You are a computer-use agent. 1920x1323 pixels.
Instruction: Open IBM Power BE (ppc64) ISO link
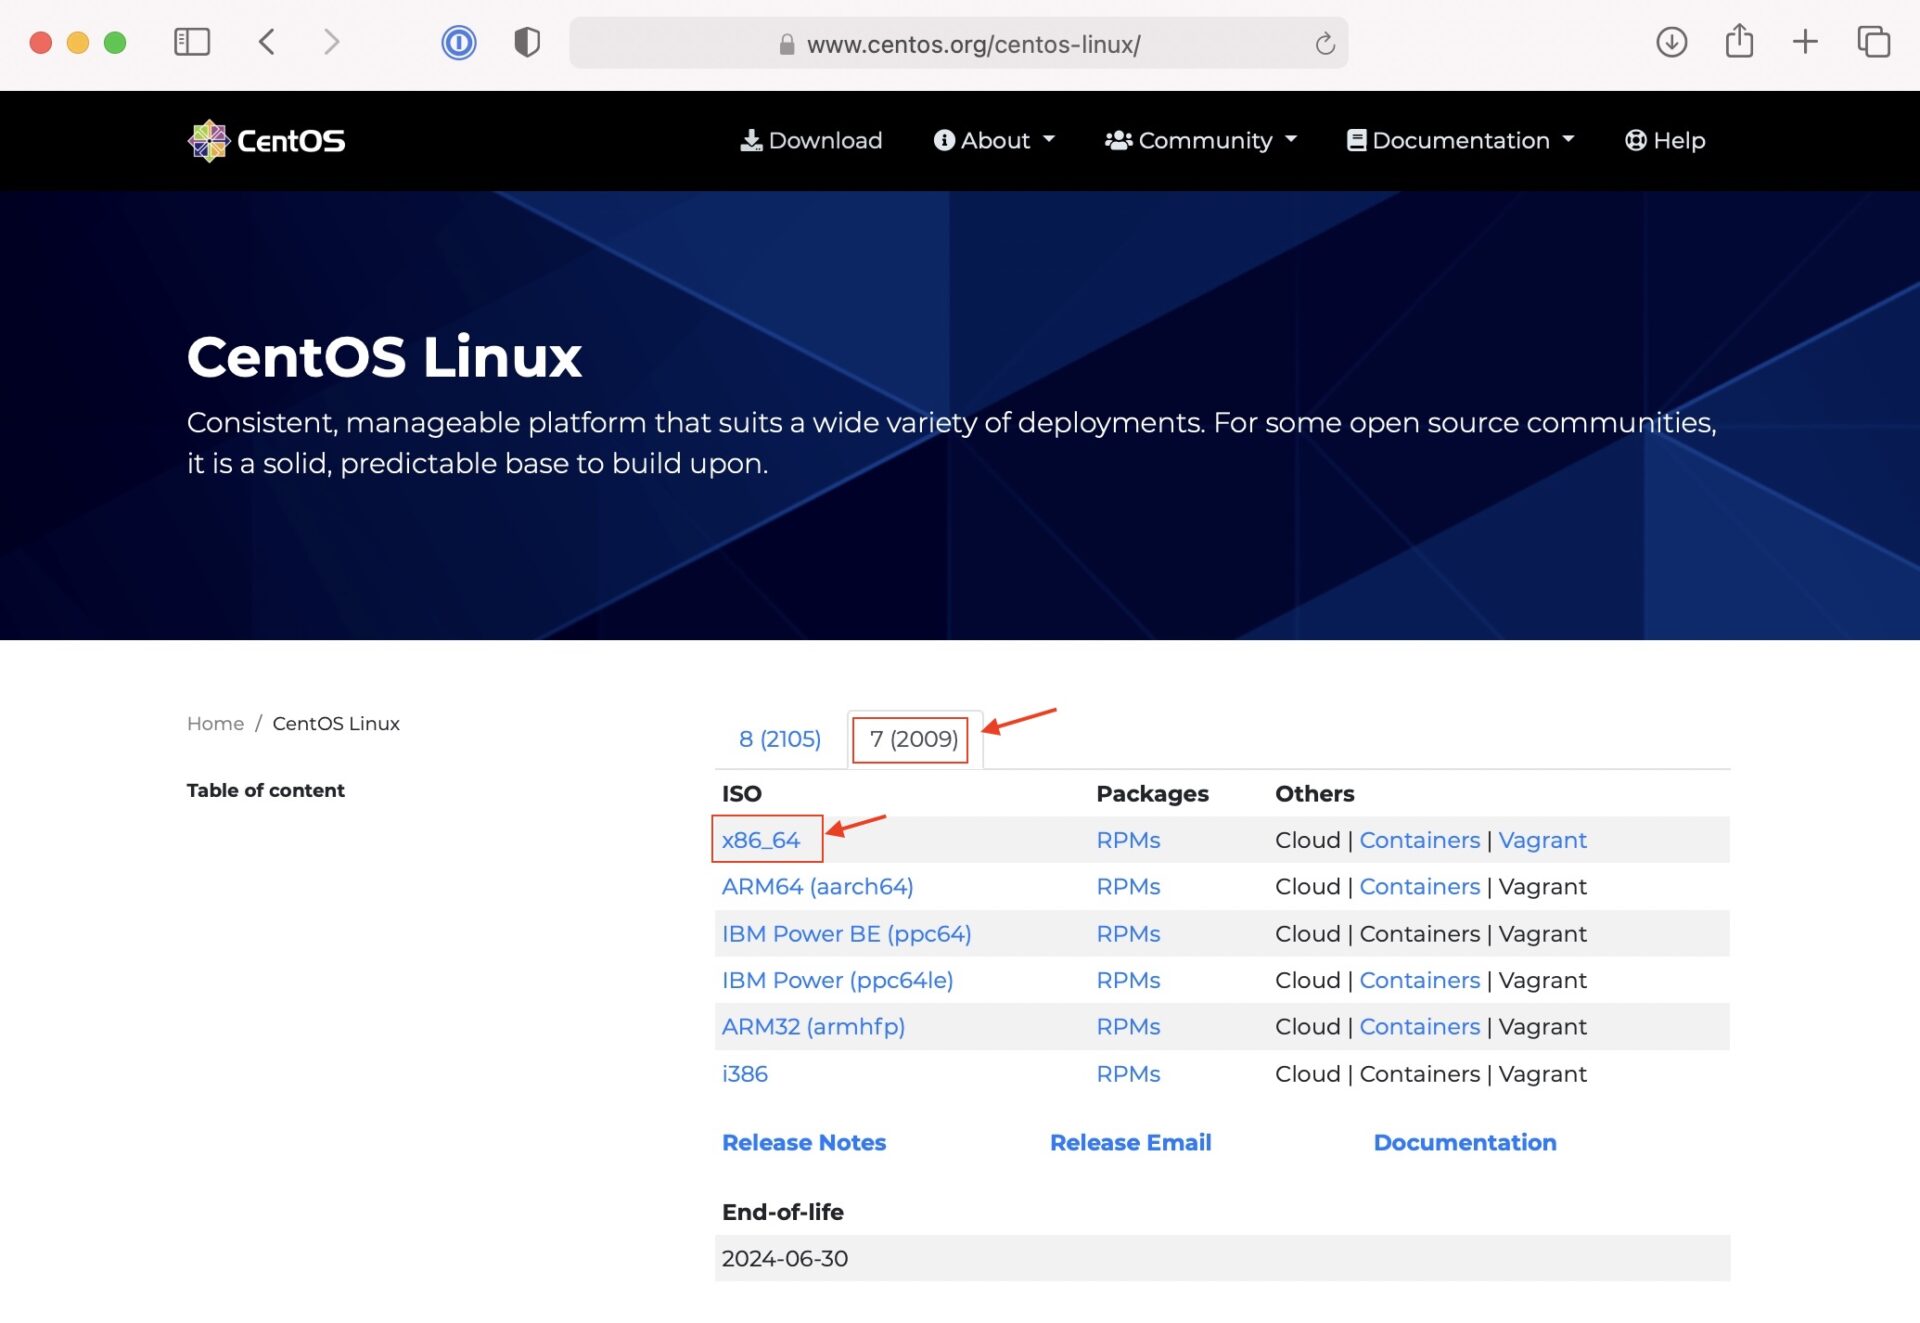pyautogui.click(x=847, y=933)
